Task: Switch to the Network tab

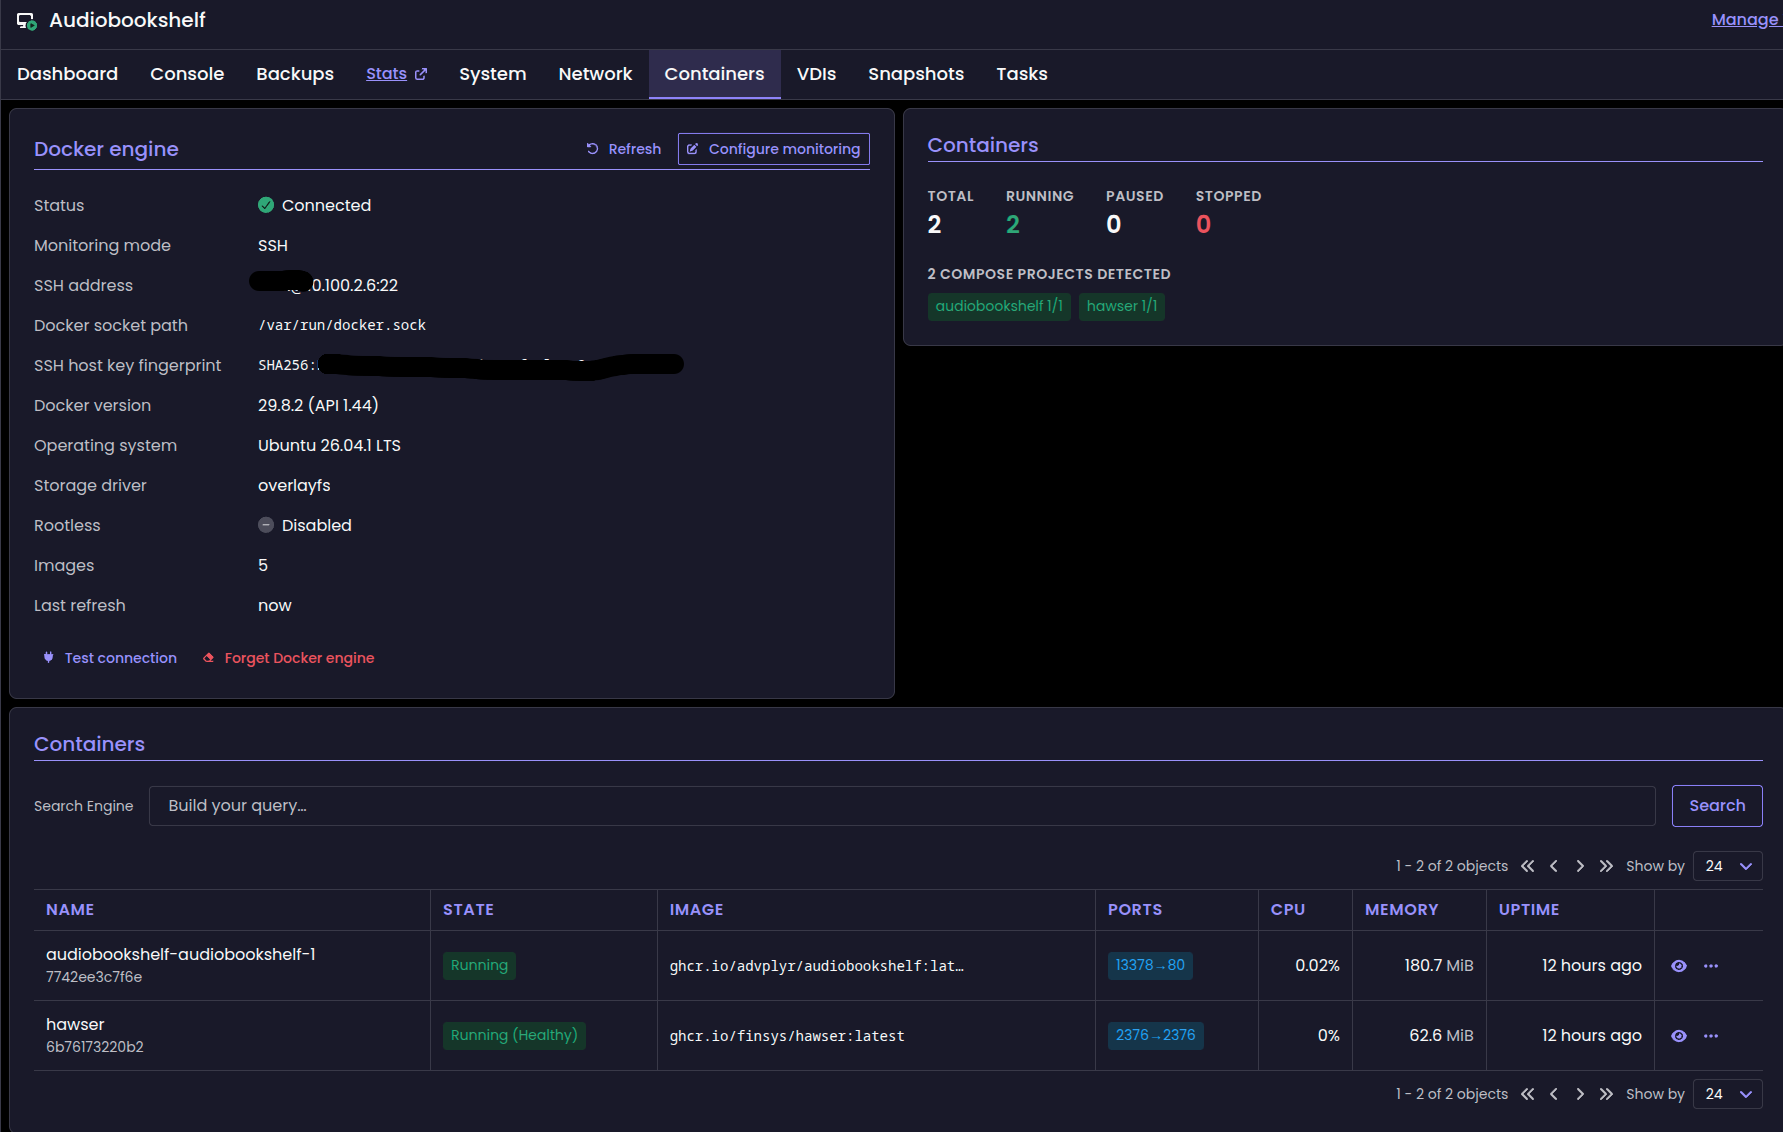Action: [595, 74]
